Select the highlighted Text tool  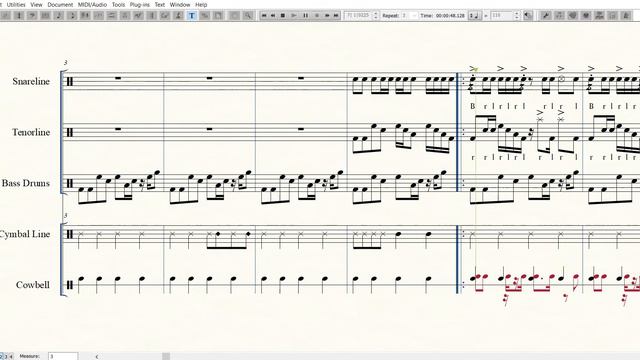click(x=191, y=16)
